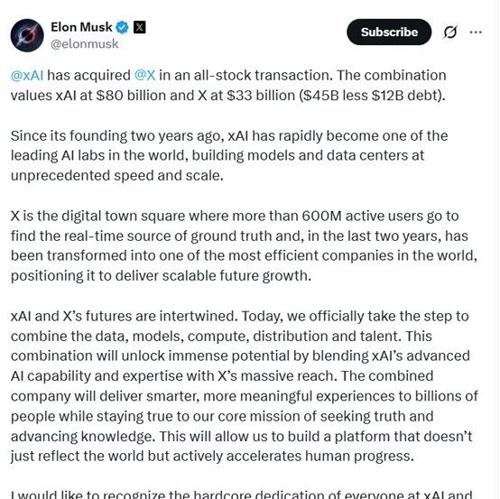Click the 'futures are intertwined' paragraph
The image size is (500, 499).
pos(244,386)
